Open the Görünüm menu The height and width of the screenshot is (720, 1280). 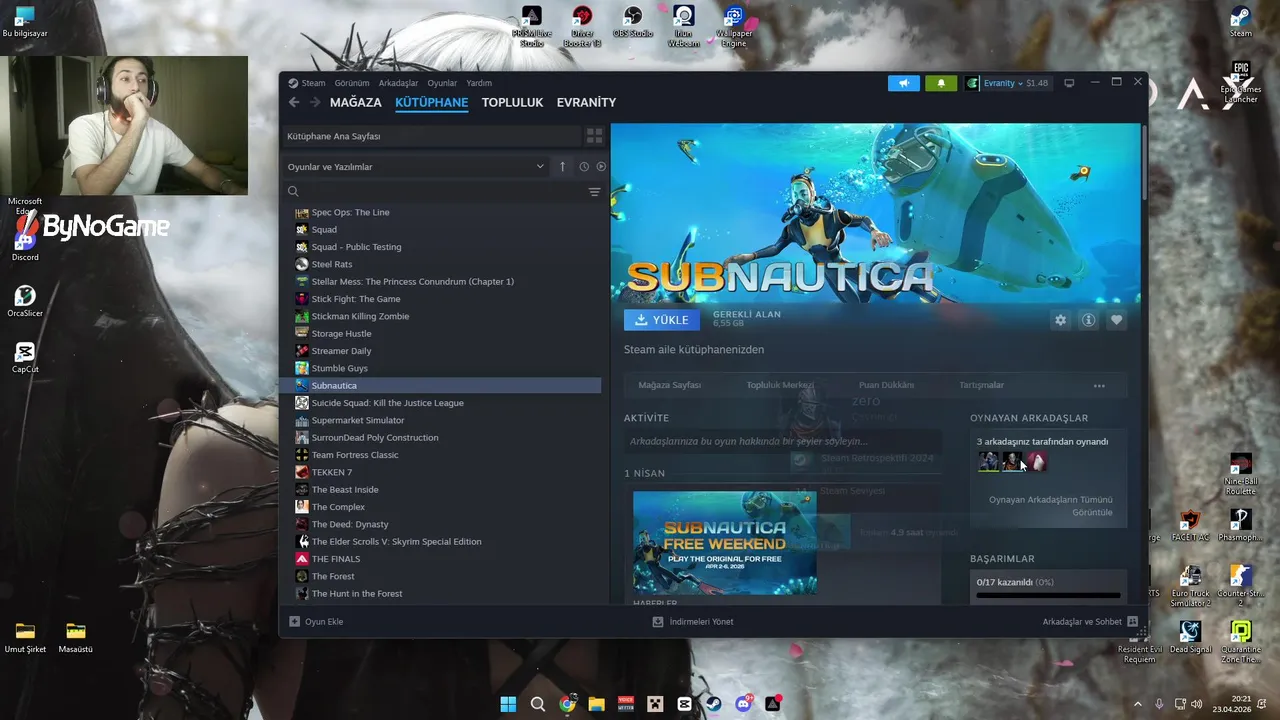[352, 83]
